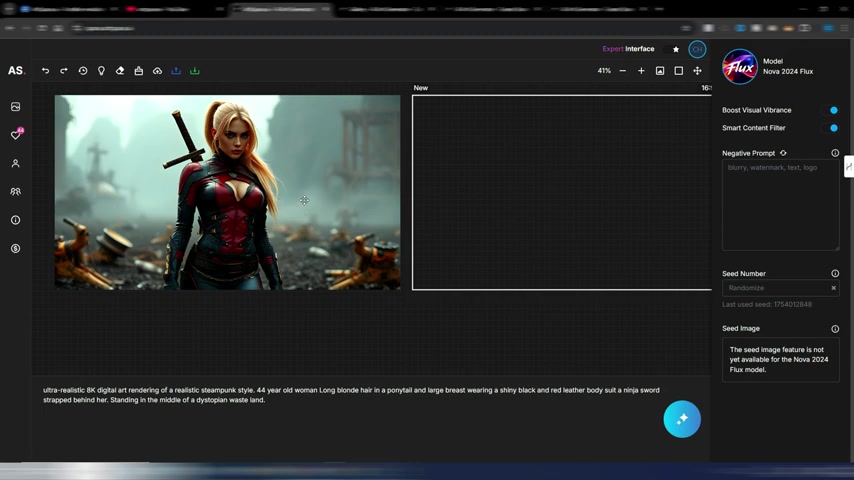Screen dimensions: 854x480
Task: Click the lightbulb ideas icon
Action: tap(101, 71)
